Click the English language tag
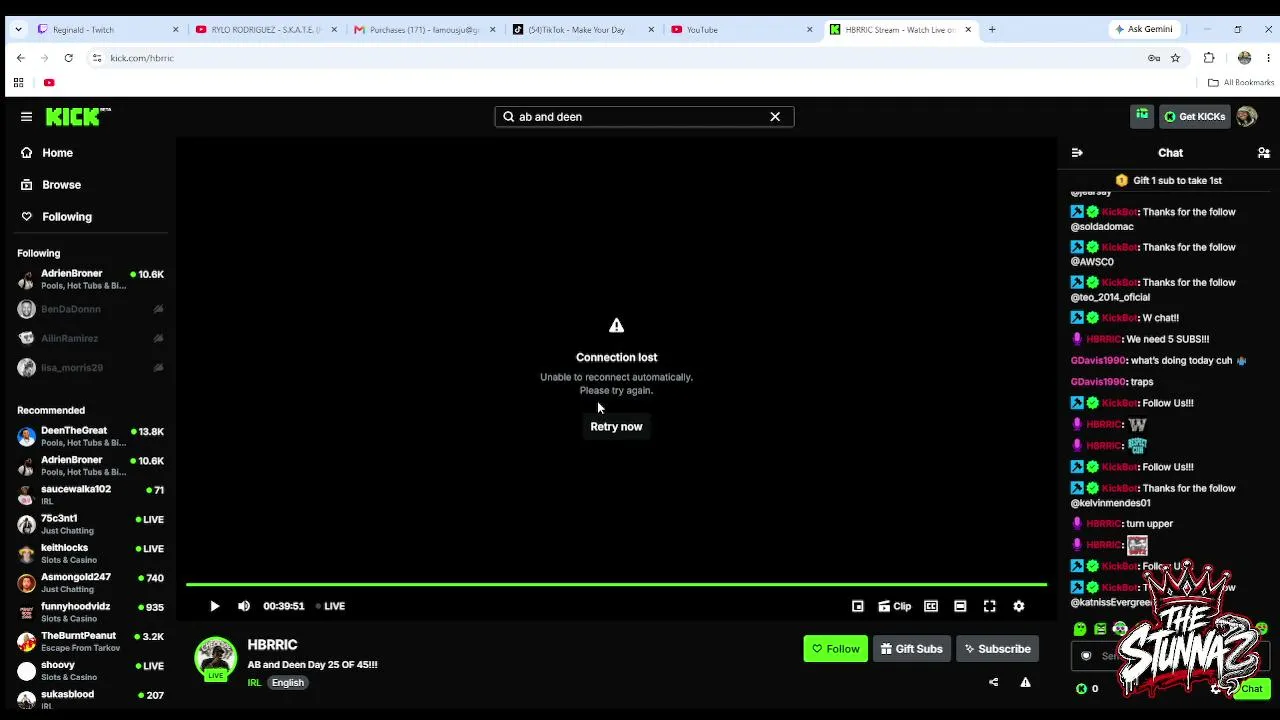Image resolution: width=1280 pixels, height=720 pixels. point(287,683)
